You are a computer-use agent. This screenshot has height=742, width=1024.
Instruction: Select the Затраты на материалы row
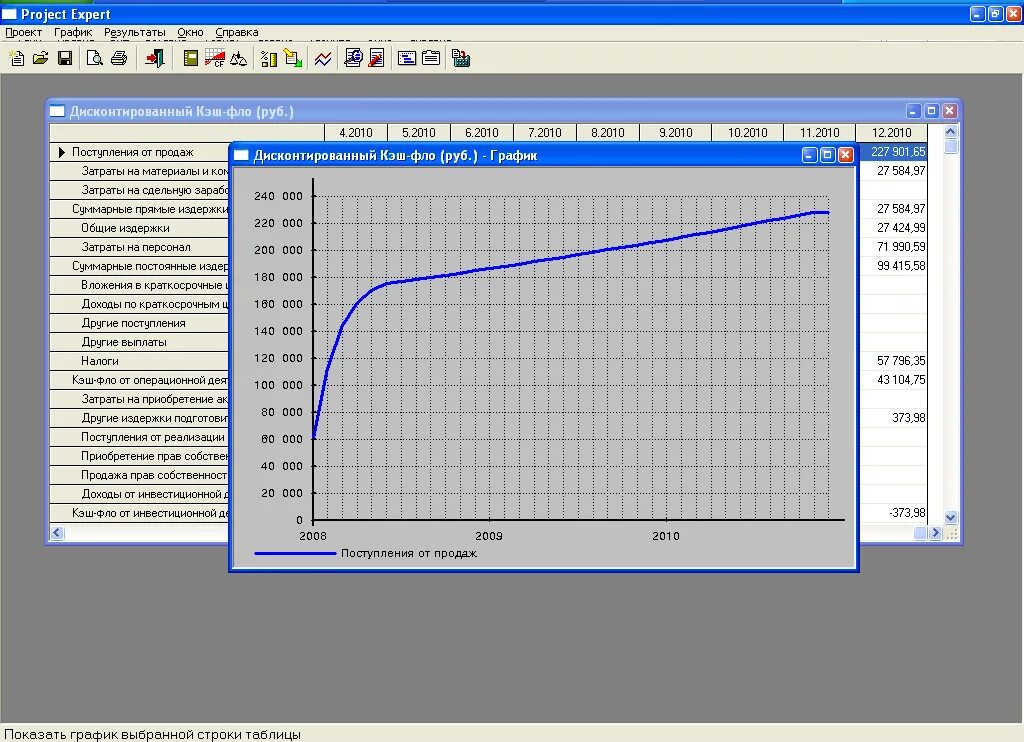140,171
